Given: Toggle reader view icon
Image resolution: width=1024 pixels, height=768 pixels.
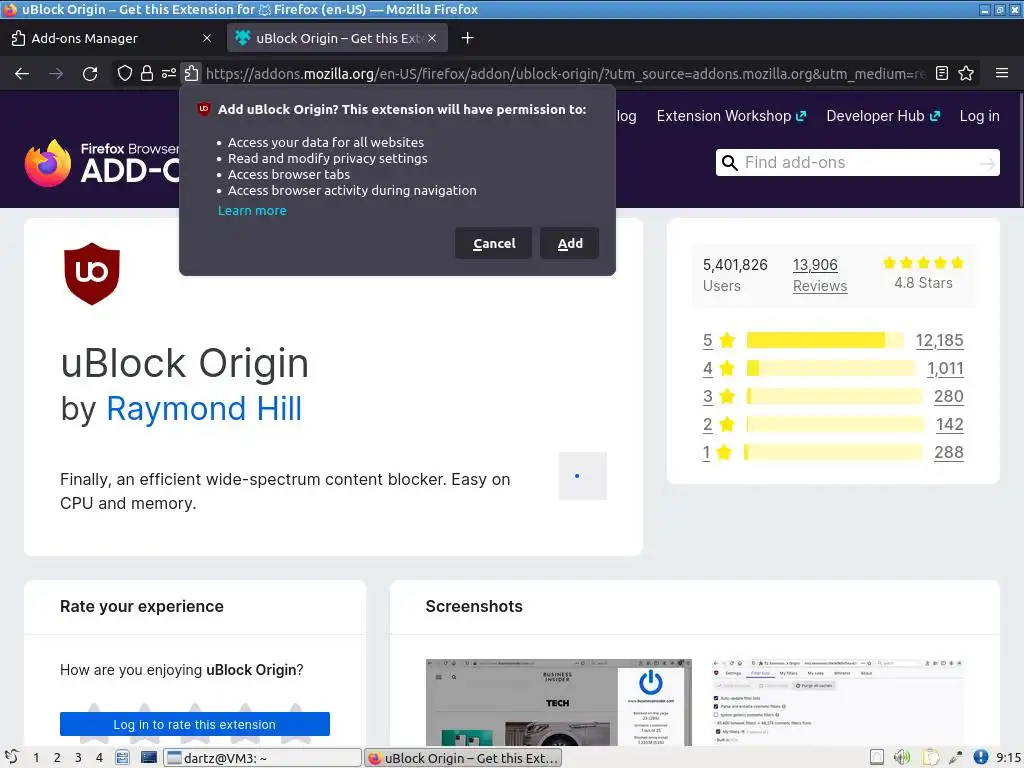Looking at the screenshot, I should (942, 73).
